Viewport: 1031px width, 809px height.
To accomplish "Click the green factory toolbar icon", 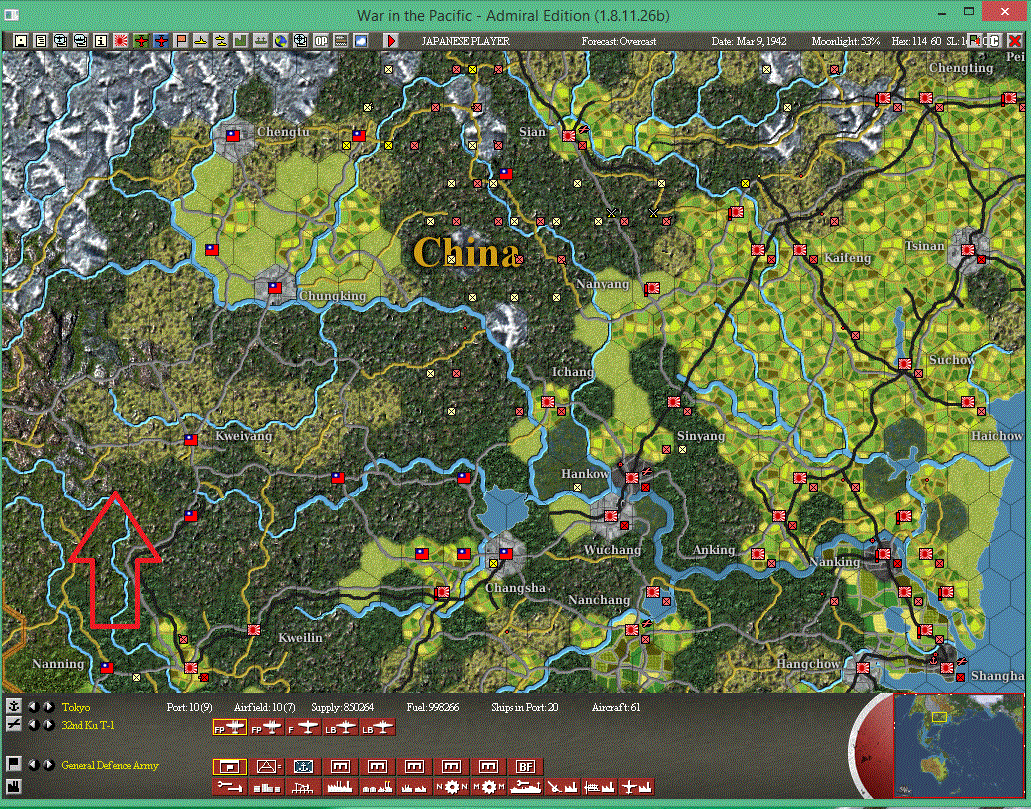I will tap(241, 41).
